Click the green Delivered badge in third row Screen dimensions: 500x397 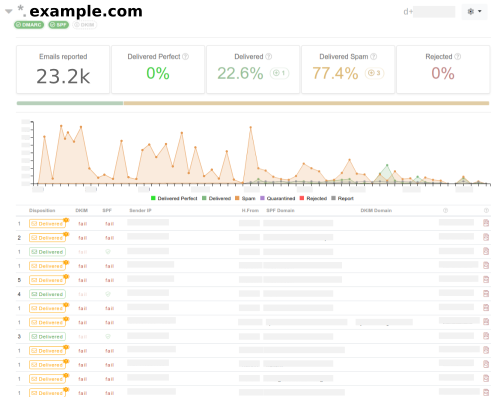47,252
